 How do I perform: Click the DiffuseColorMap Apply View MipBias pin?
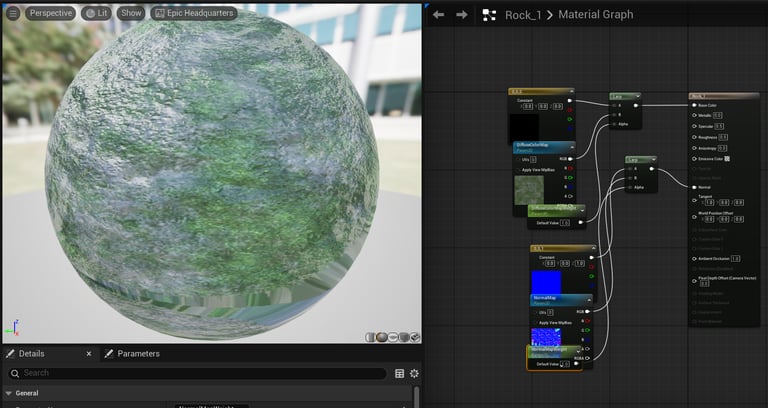[518, 170]
